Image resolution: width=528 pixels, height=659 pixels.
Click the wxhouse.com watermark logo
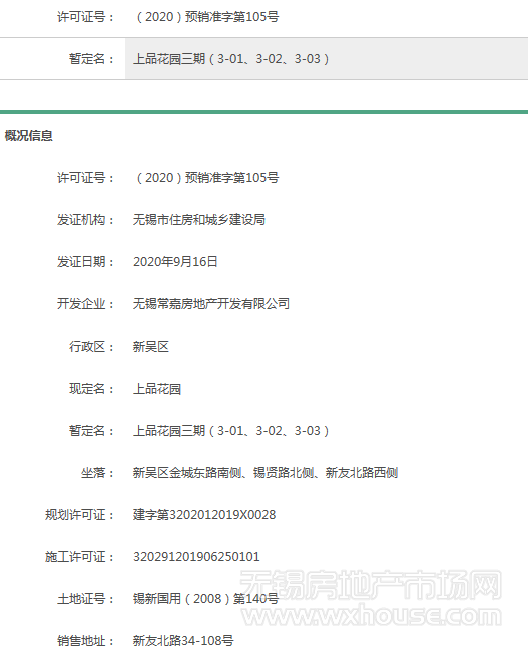(x=371, y=599)
